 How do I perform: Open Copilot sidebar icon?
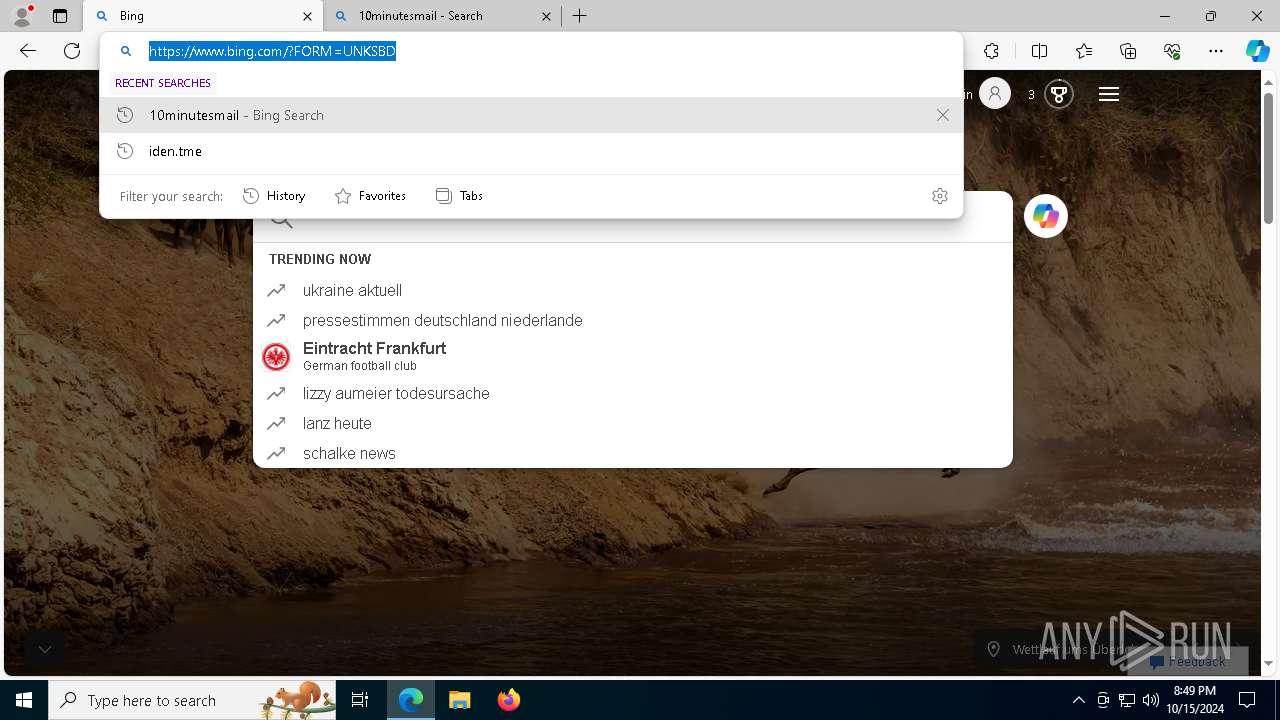click(1257, 51)
